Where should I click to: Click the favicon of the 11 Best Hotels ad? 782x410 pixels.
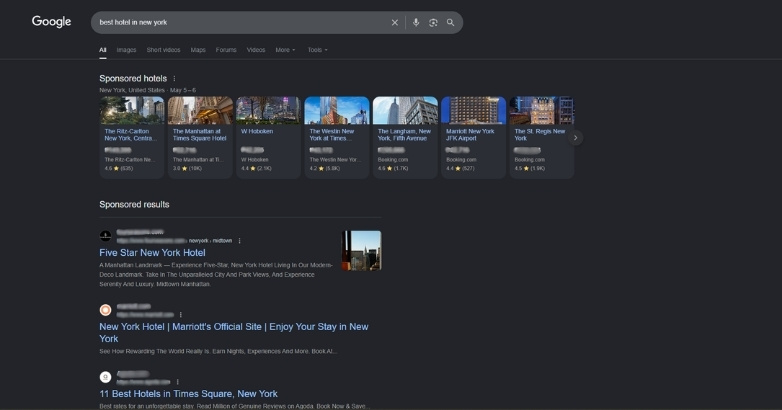tap(105, 377)
